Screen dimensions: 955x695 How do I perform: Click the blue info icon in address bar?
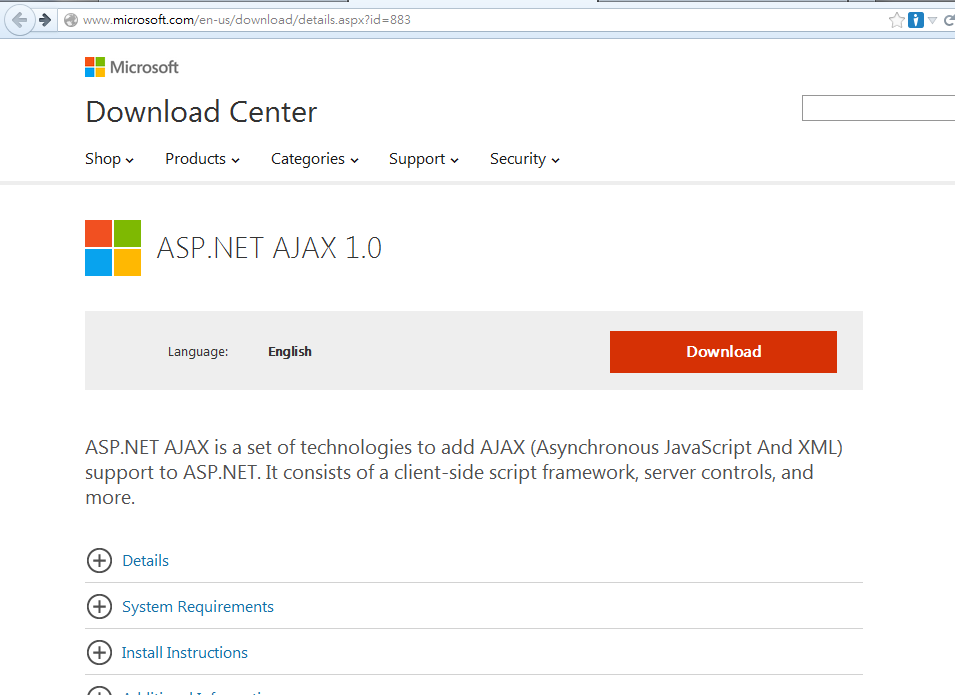pos(915,20)
